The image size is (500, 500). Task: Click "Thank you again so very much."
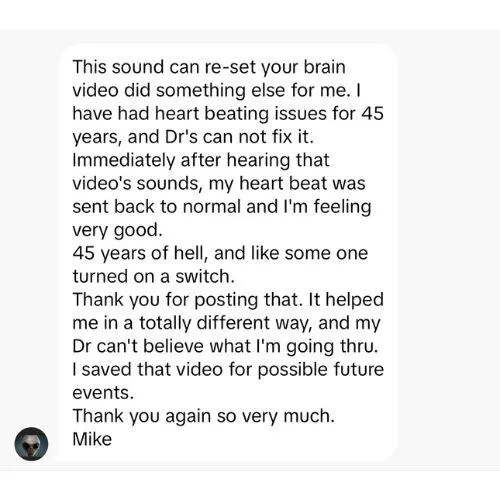203,416
